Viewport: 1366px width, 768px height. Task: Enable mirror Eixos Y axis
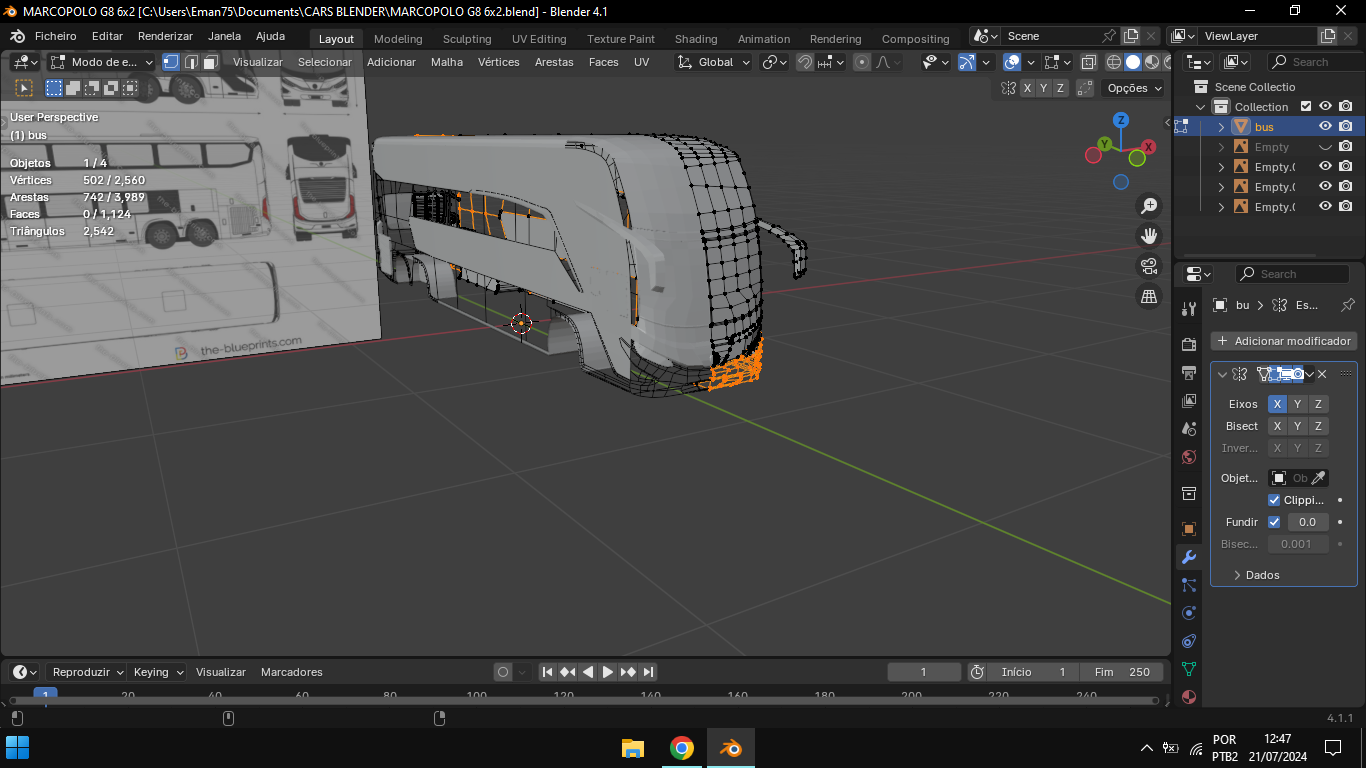(1297, 404)
